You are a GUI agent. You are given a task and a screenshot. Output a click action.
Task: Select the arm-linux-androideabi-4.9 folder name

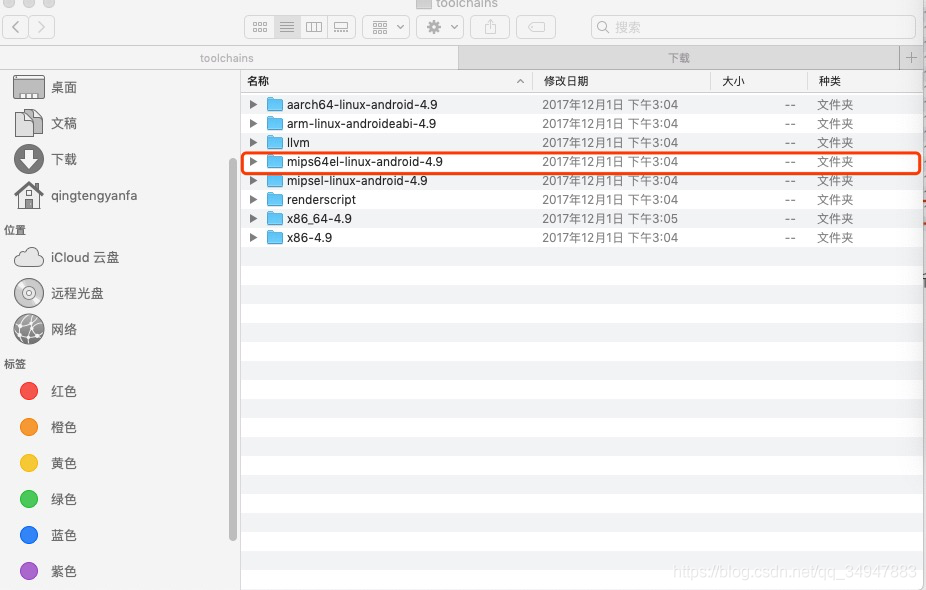361,123
